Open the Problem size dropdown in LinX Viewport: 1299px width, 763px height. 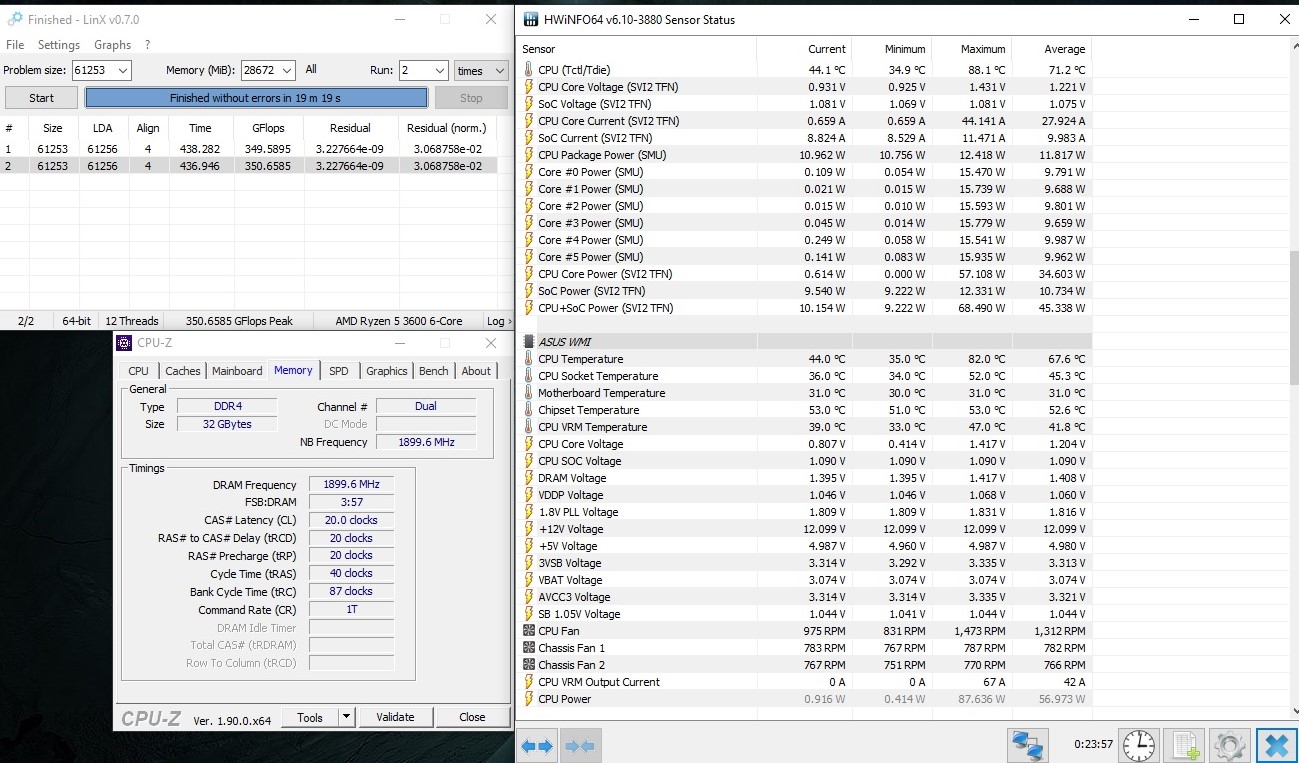coord(123,70)
